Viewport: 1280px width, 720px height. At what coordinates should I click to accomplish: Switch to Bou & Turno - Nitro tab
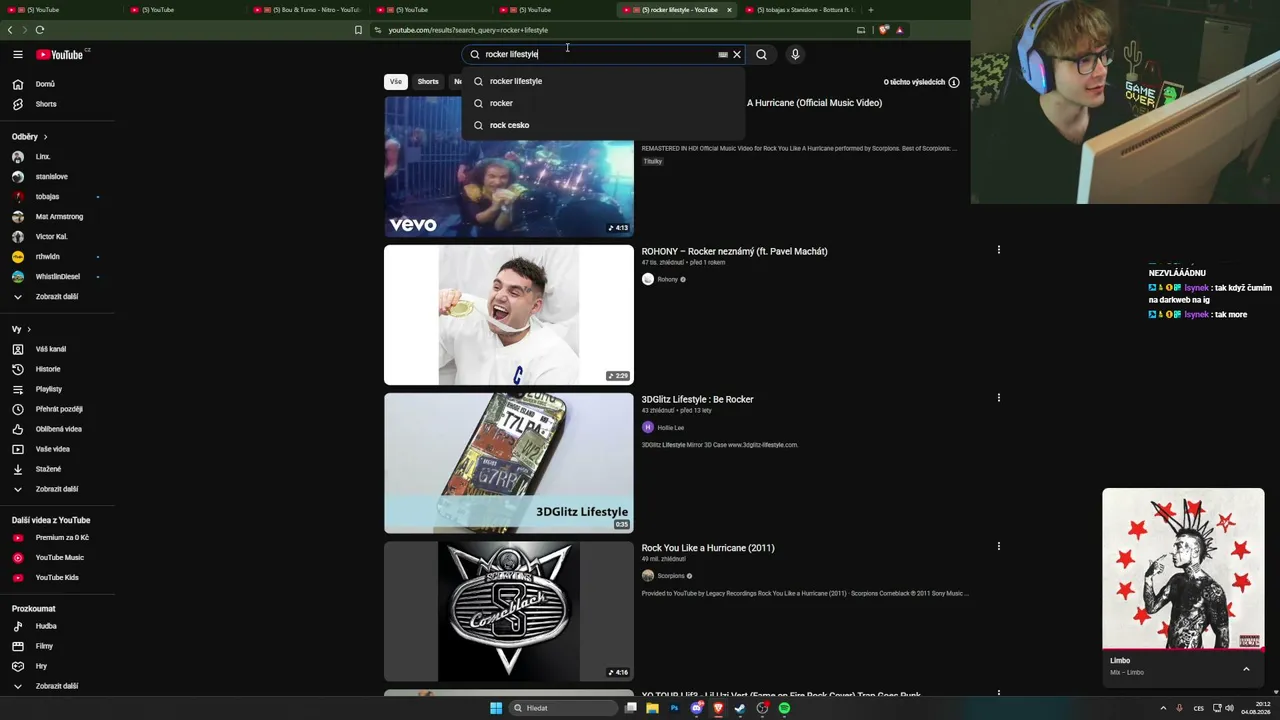pyautogui.click(x=307, y=10)
